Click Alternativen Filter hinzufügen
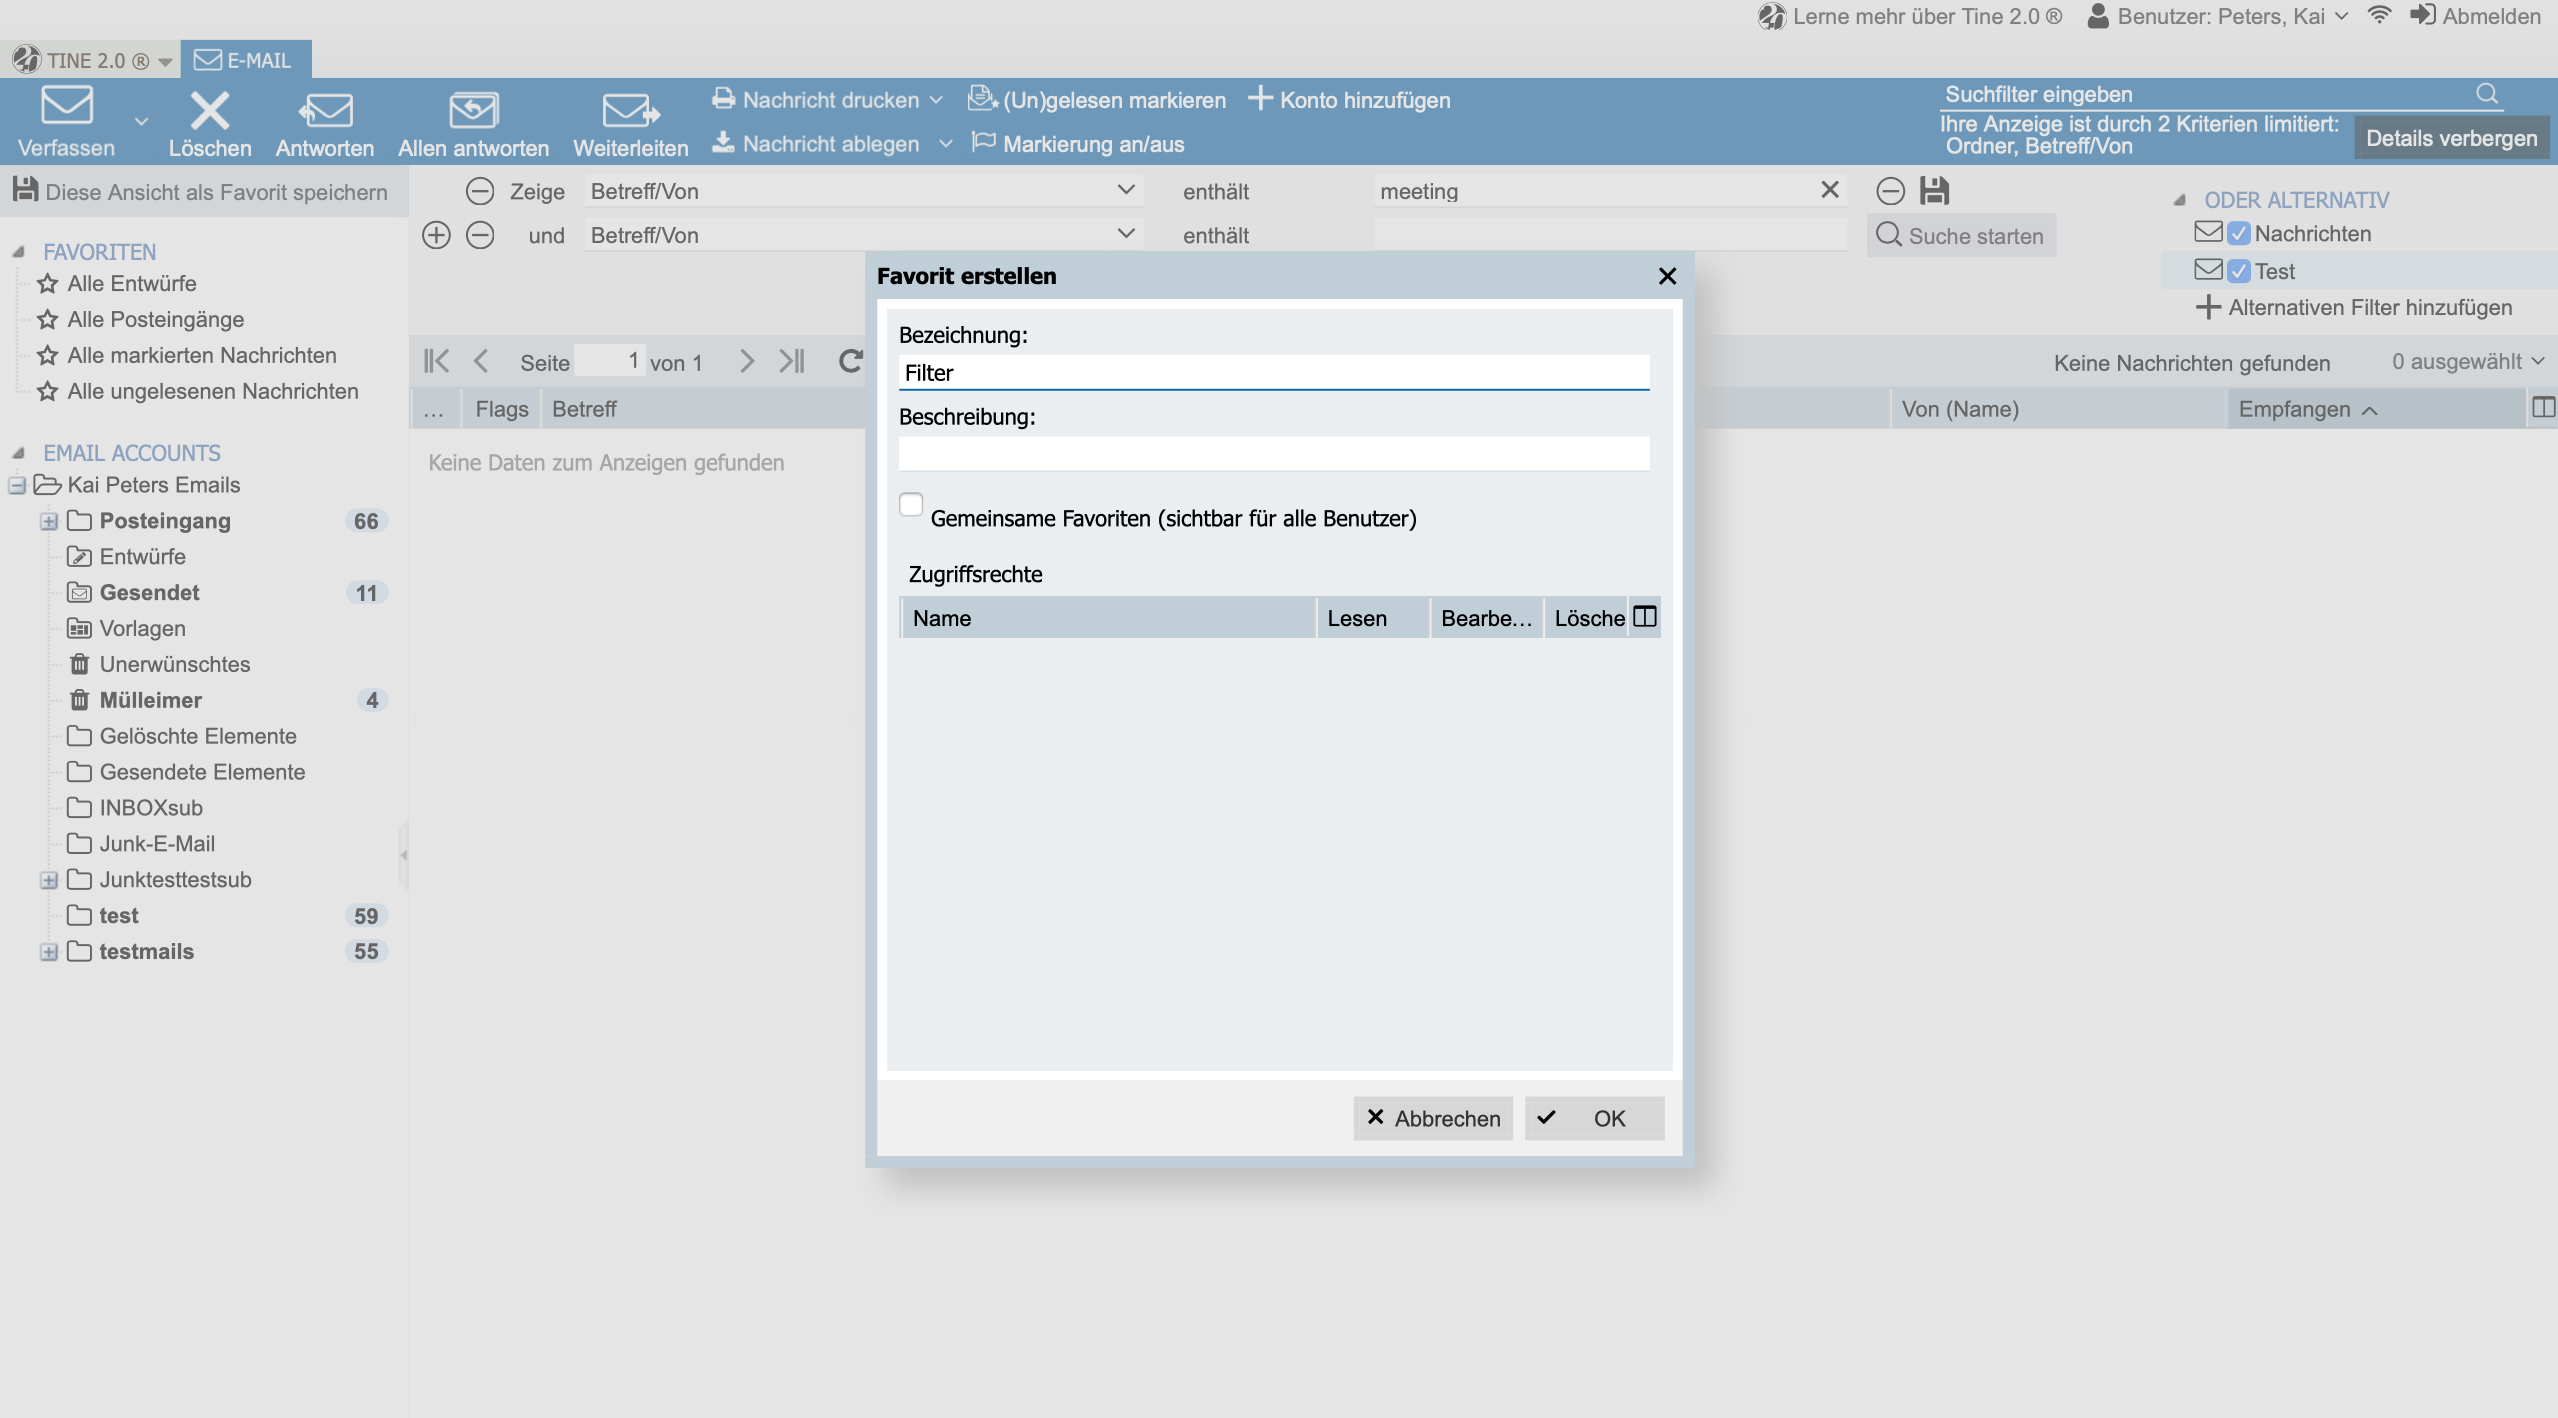Viewport: 2558px width, 1418px height. 2354,307
